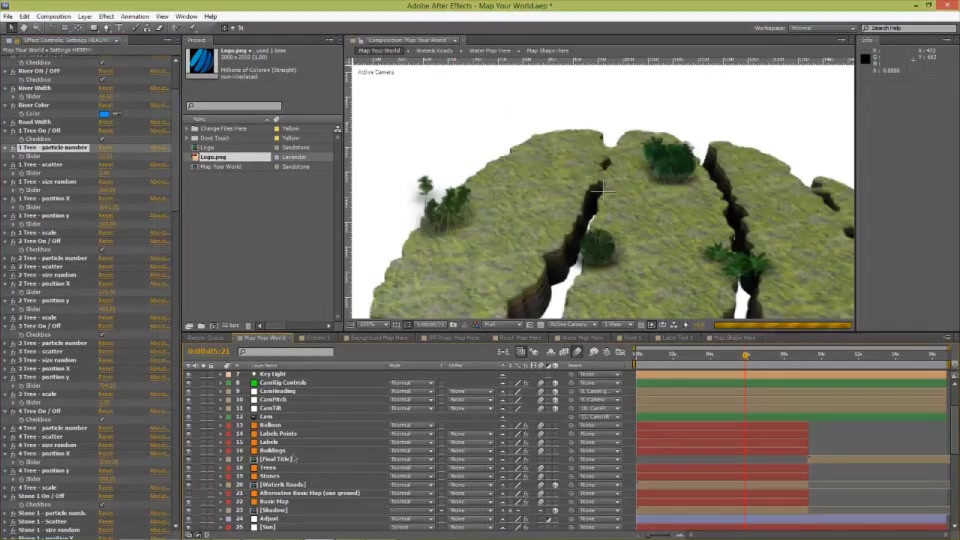Viewport: 960px width, 540px height.
Task: Switch to the Water Map Here timeline tab
Action: pos(582,338)
